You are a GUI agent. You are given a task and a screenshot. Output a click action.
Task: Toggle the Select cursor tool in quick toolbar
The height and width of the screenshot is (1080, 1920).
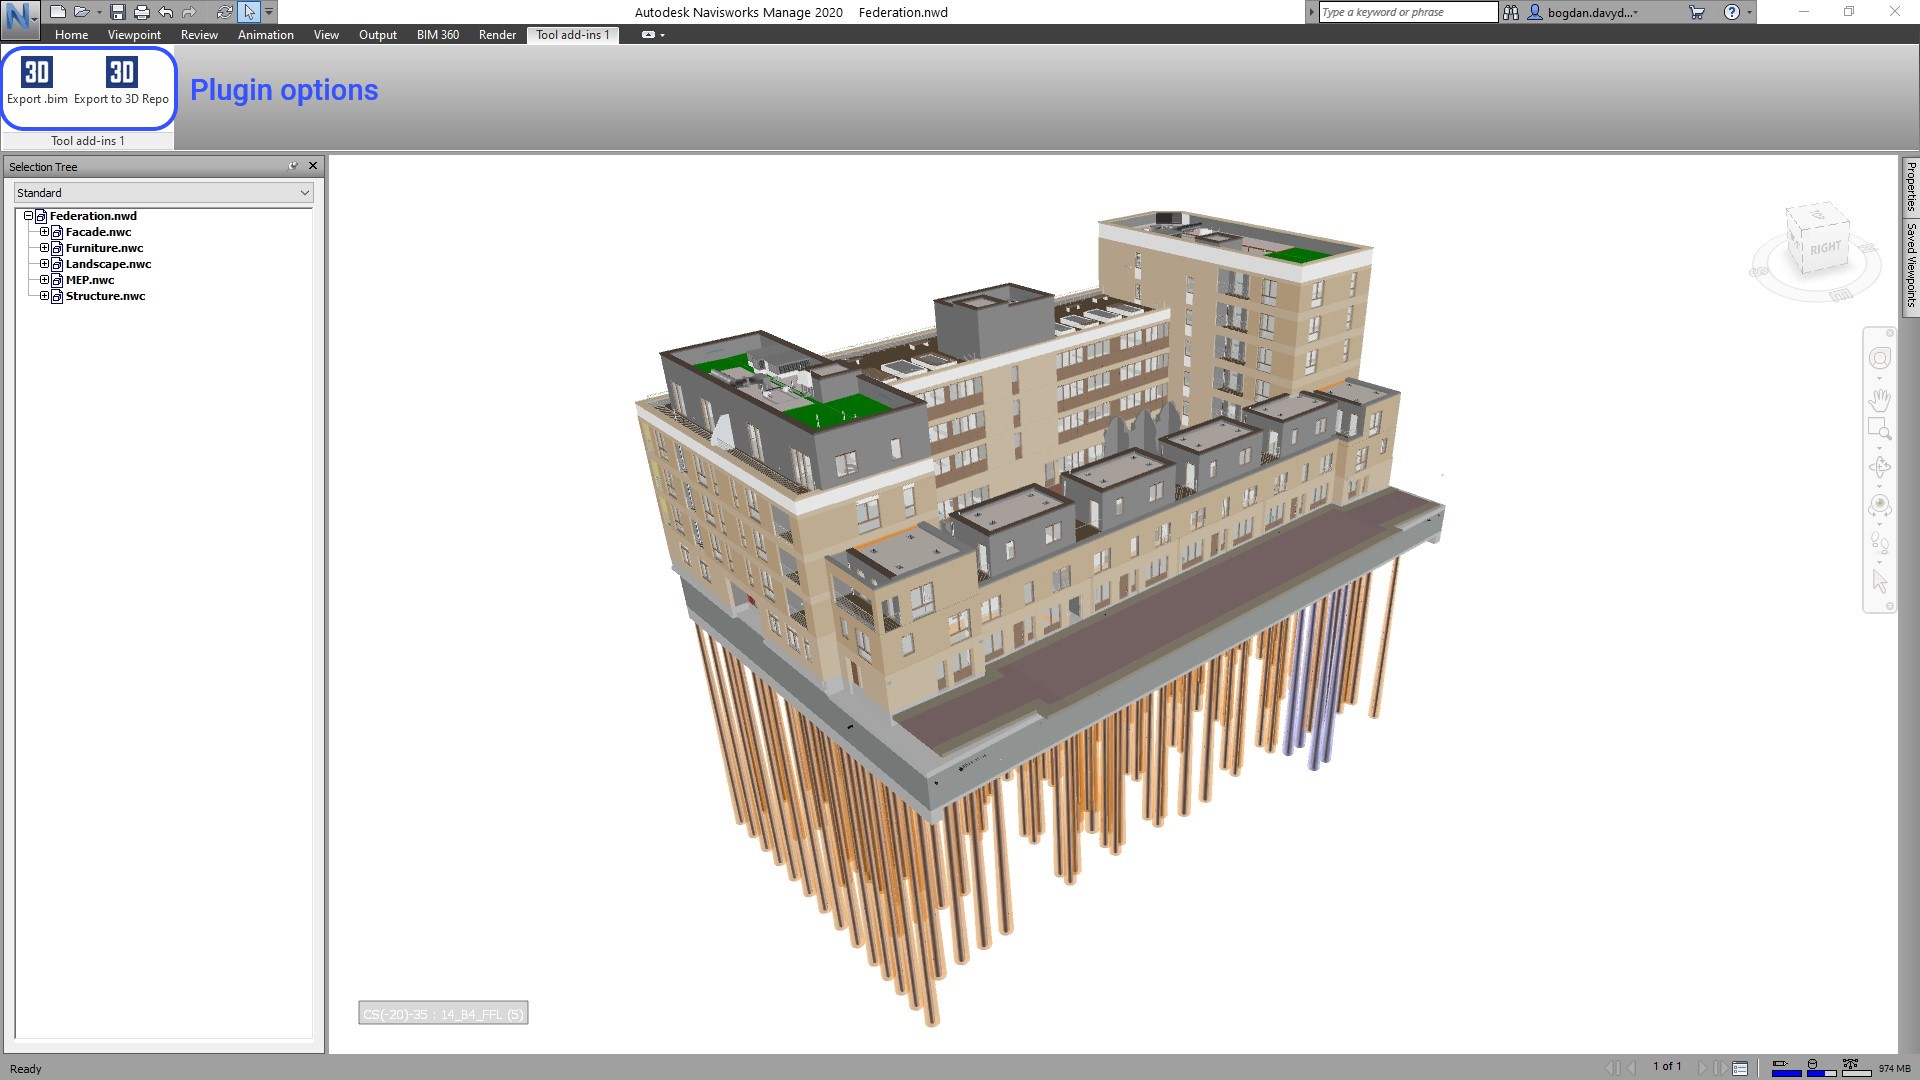click(249, 12)
